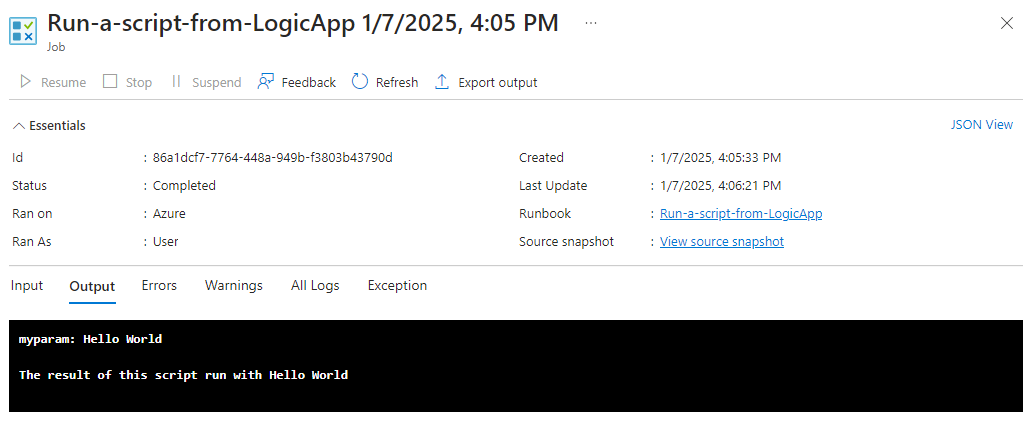Open the ellipsis more options menu
Screen dimensions: 1034x424
591,23
